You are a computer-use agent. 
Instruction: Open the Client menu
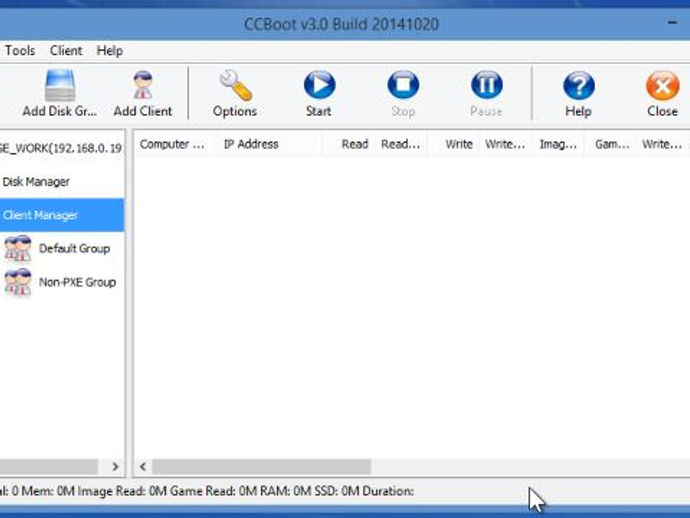[x=66, y=51]
